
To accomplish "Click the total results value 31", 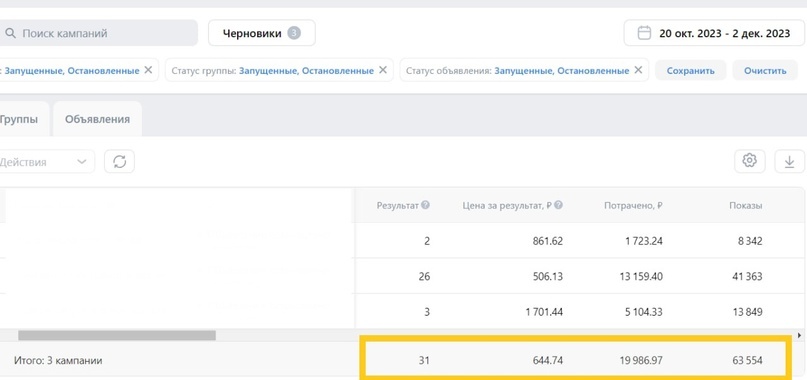I will (424, 360).
